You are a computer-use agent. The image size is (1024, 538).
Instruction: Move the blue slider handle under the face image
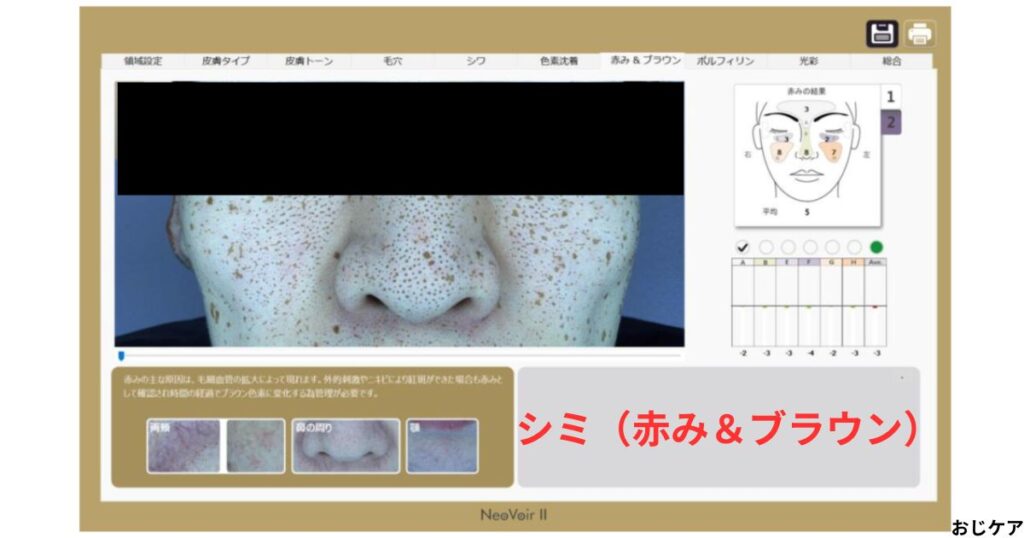(121, 356)
